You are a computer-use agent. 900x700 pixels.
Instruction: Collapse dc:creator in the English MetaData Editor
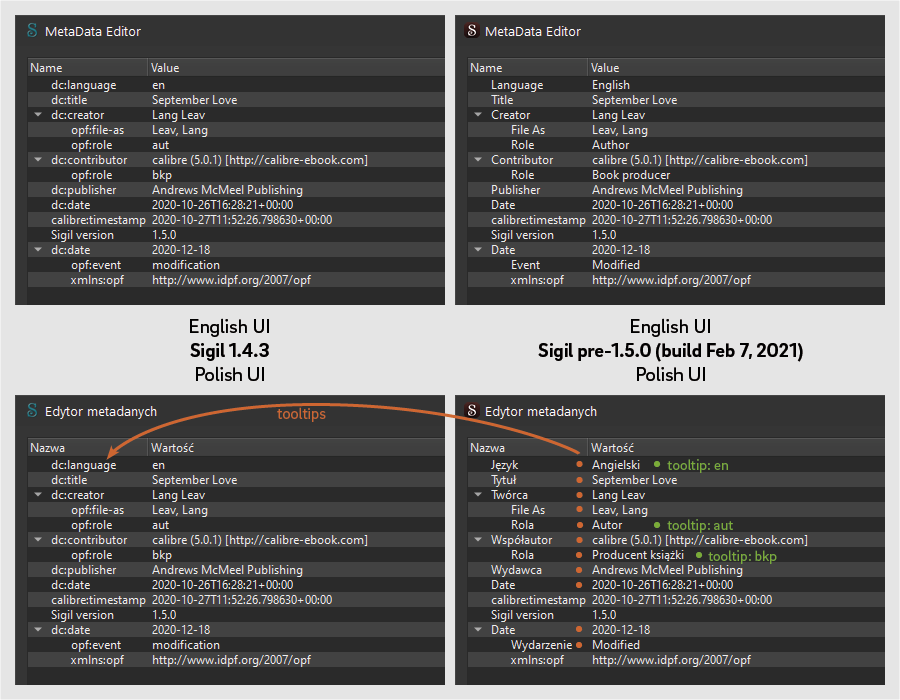pyautogui.click(x=38, y=115)
